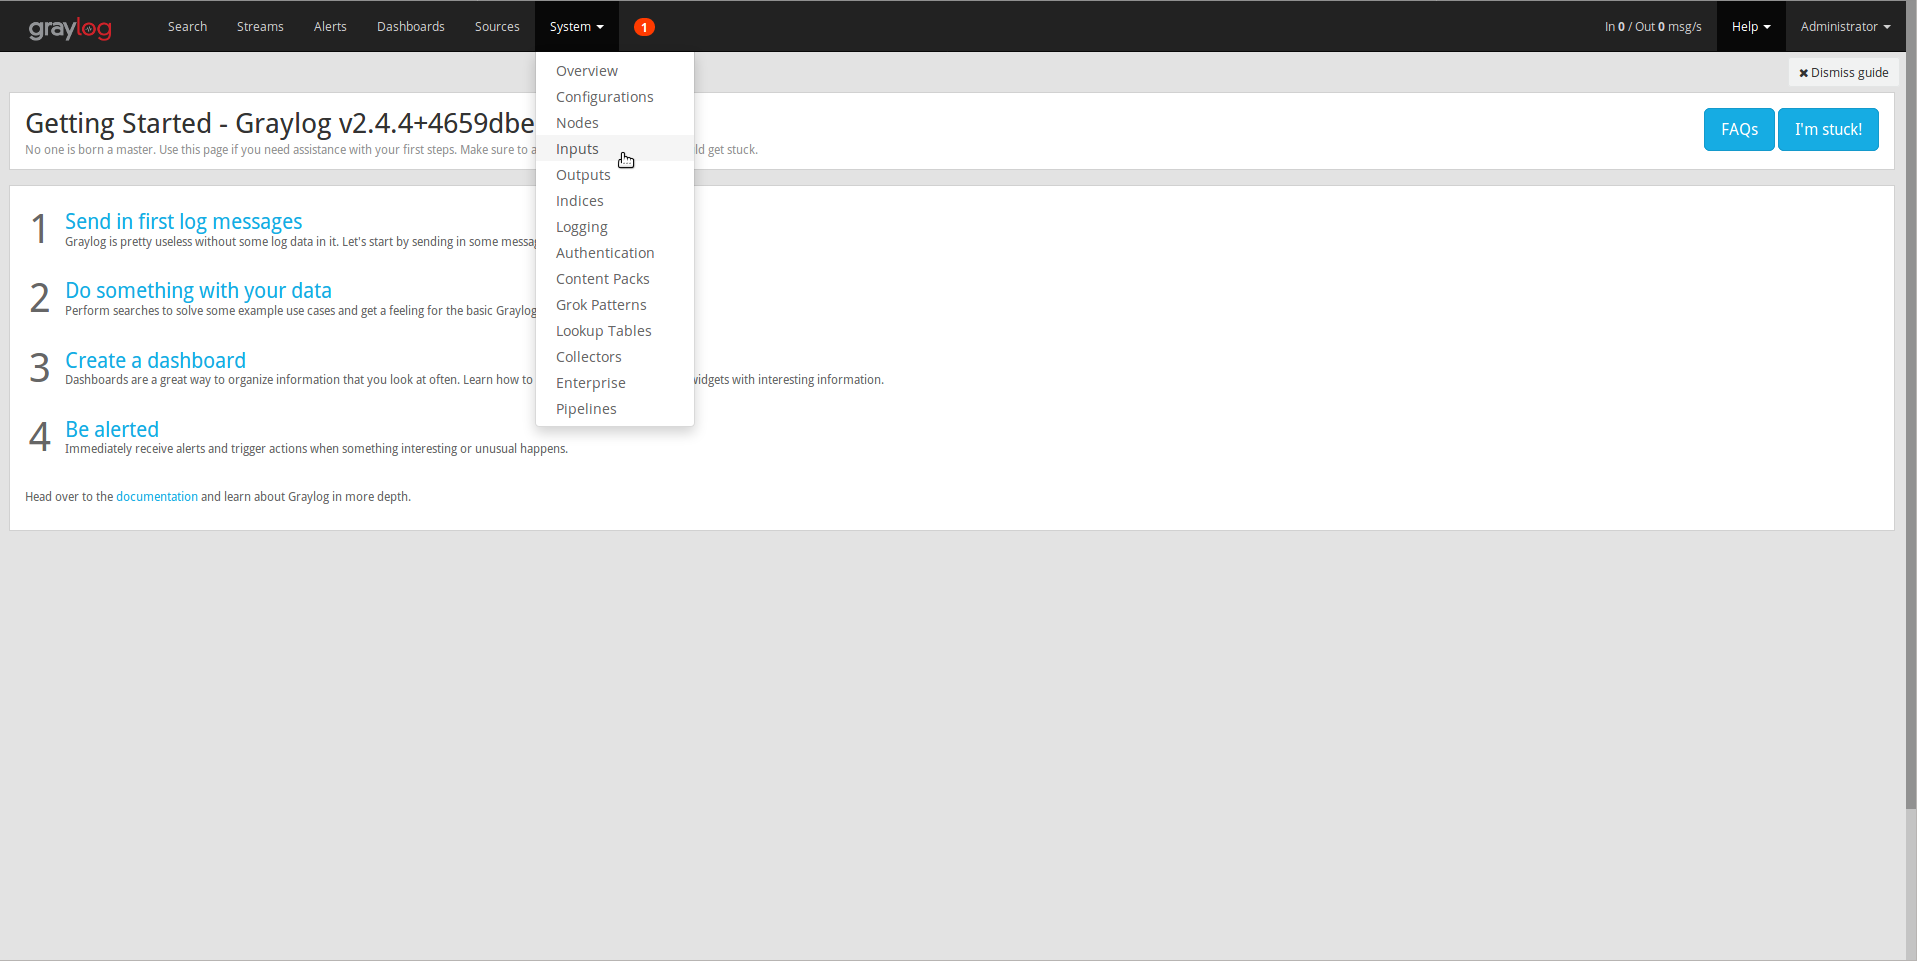Open the Alerts page
The width and height of the screenshot is (1917, 961).
330,27
